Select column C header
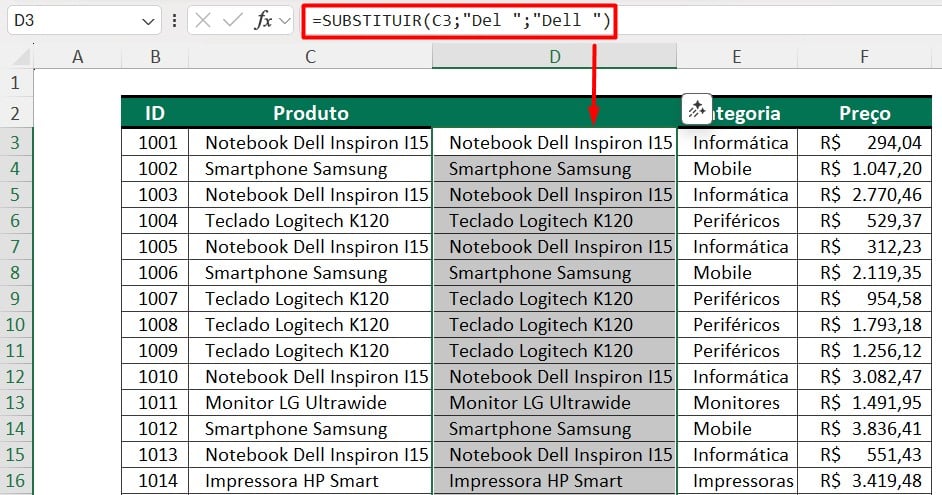This screenshot has width=942, height=495. point(310,56)
